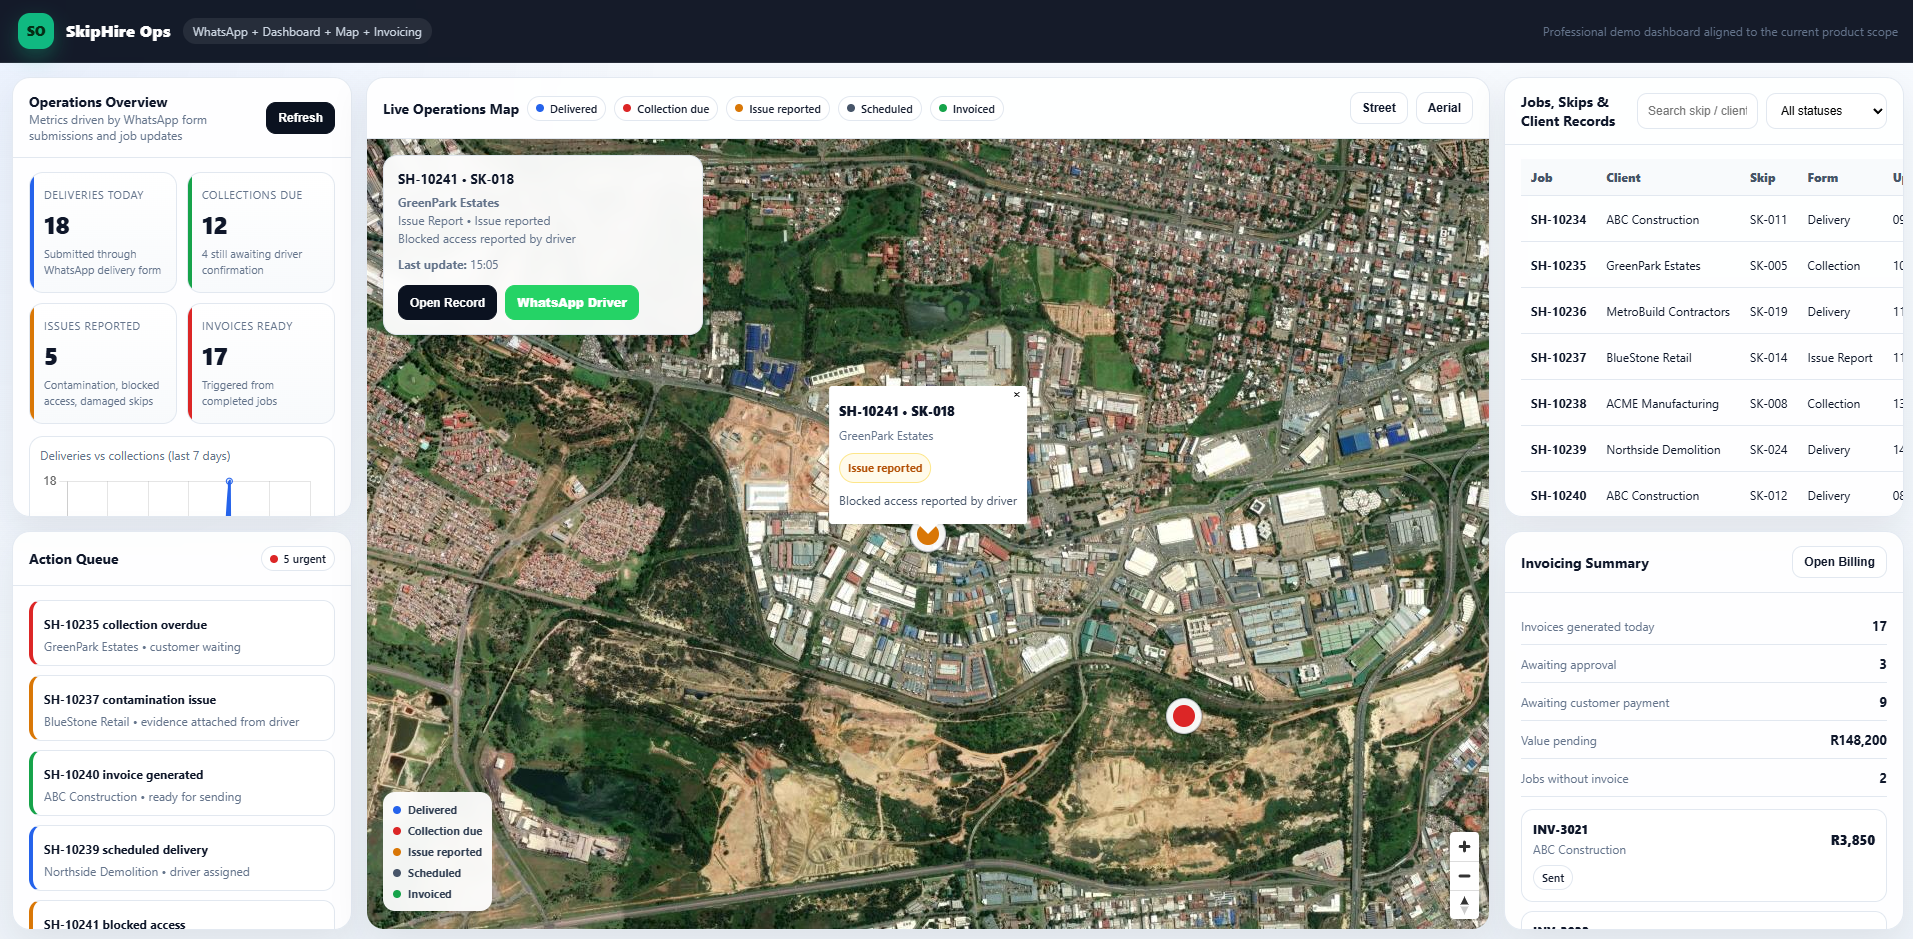Image resolution: width=1913 pixels, height=939 pixels.
Task: Open Billing from the Invoicing Summary
Action: [x=1838, y=562]
